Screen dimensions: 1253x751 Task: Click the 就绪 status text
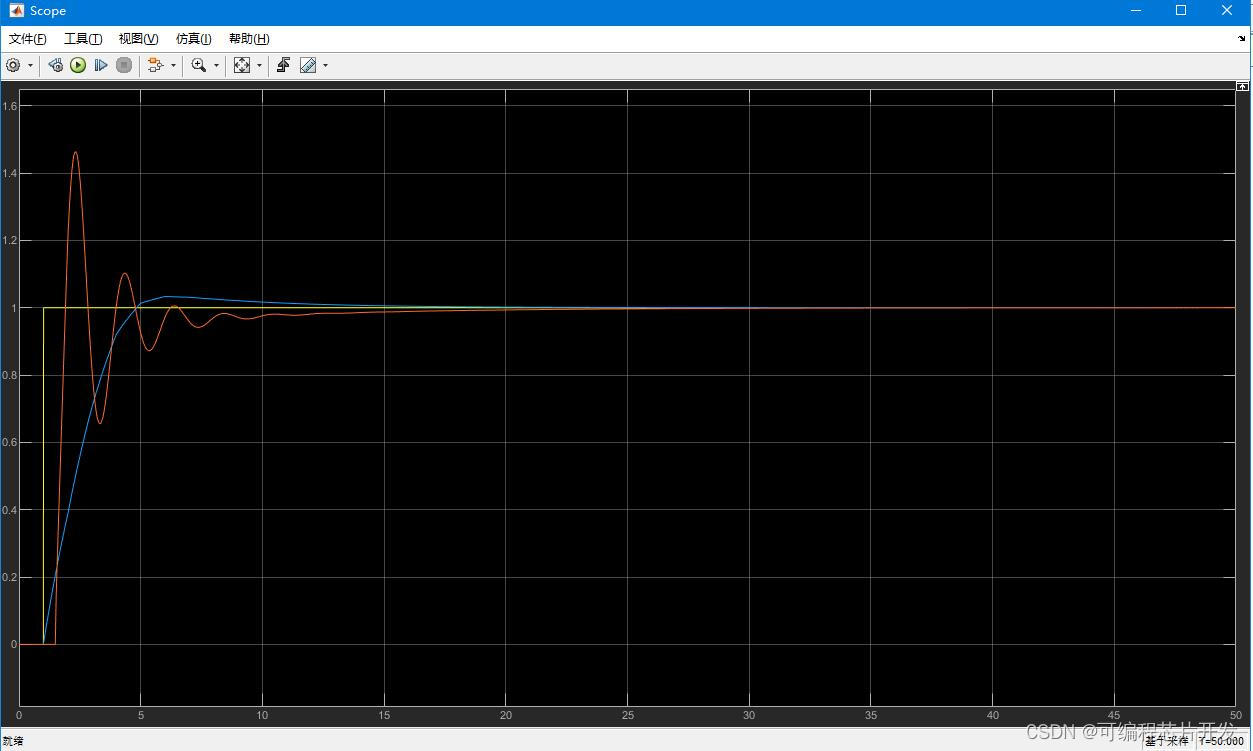pyautogui.click(x=13, y=741)
